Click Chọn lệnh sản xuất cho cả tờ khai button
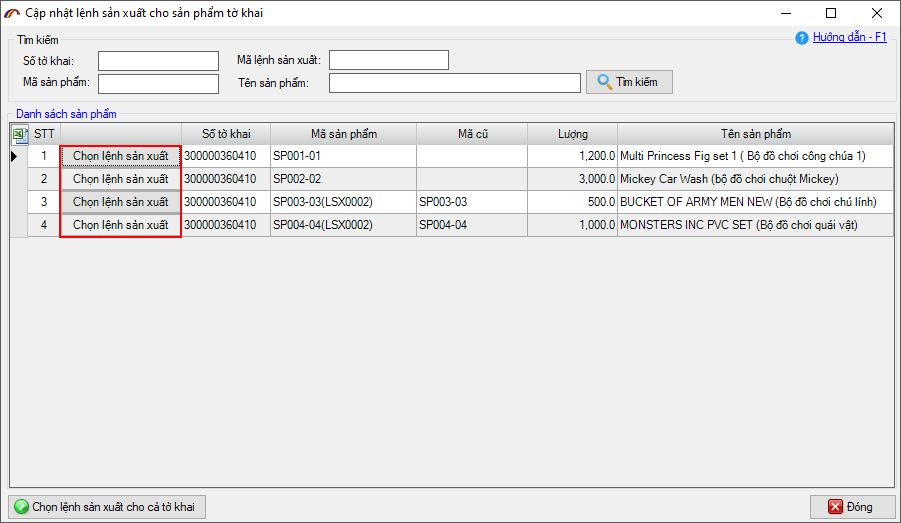Screen dimensions: 901x523 point(107,507)
